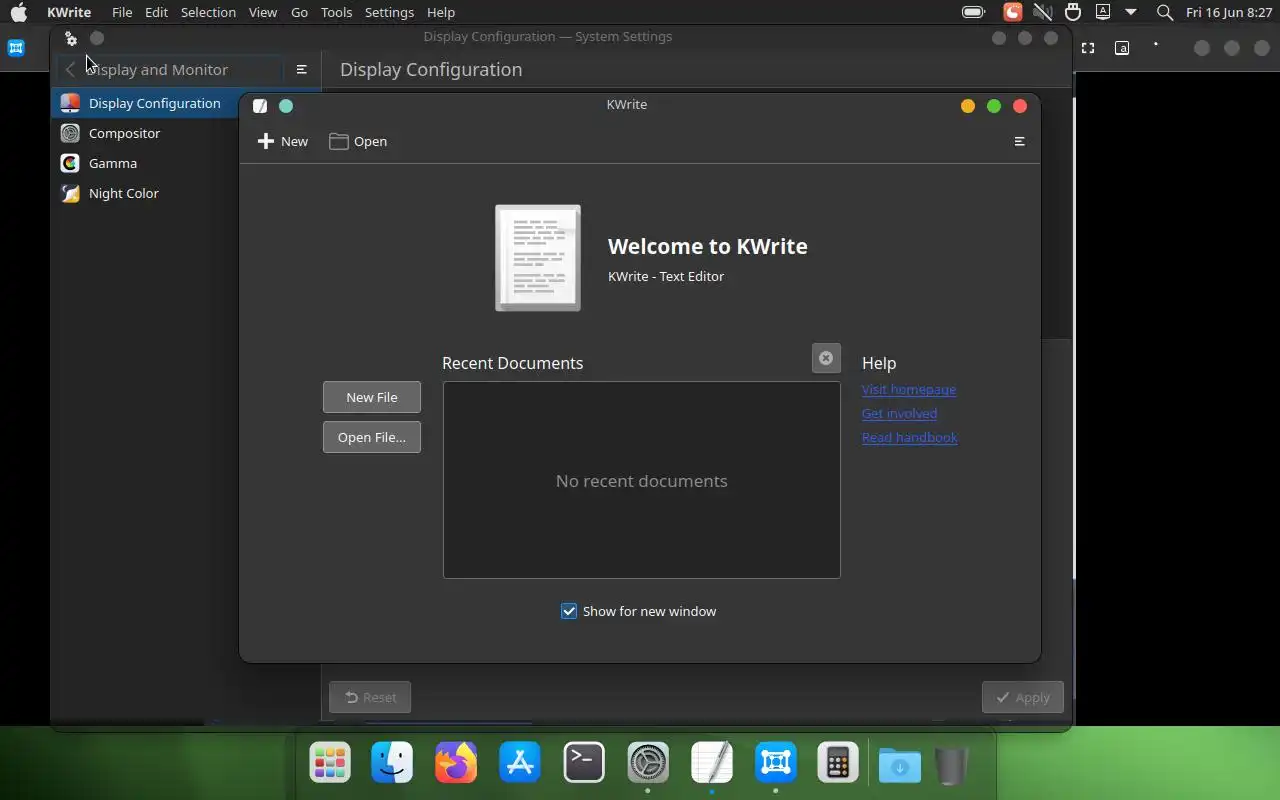
Task: Click the USB device icon in menu bar
Action: point(1073,12)
